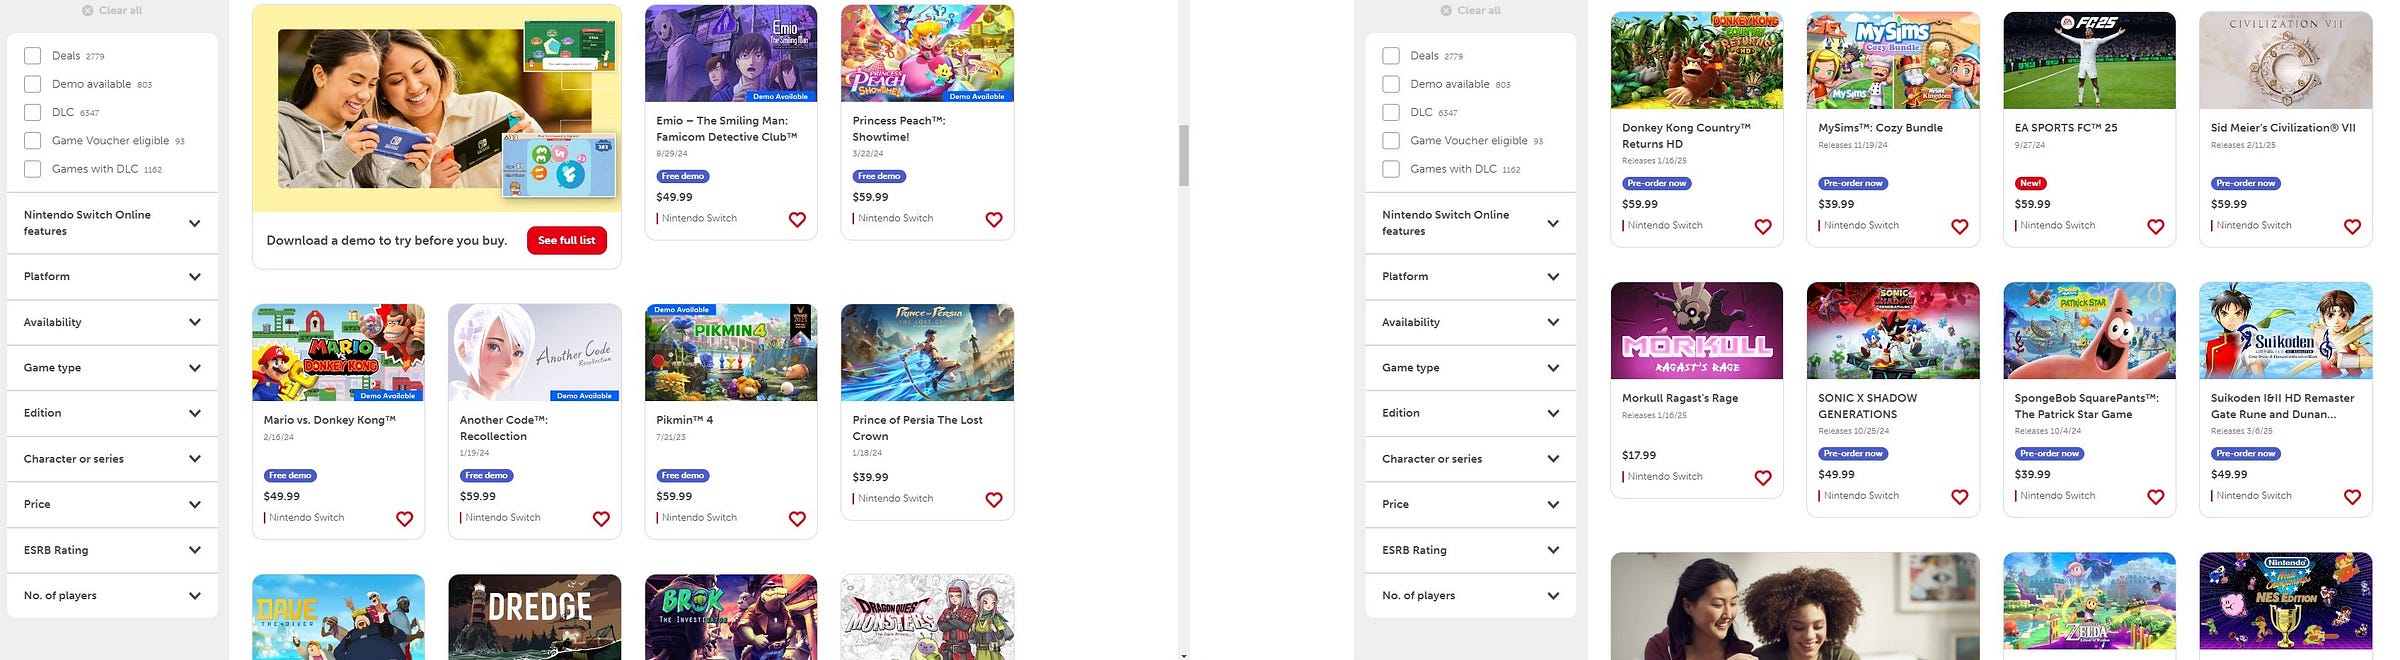Click heart on Donkey Kong Country Returns HD

coord(1763,227)
